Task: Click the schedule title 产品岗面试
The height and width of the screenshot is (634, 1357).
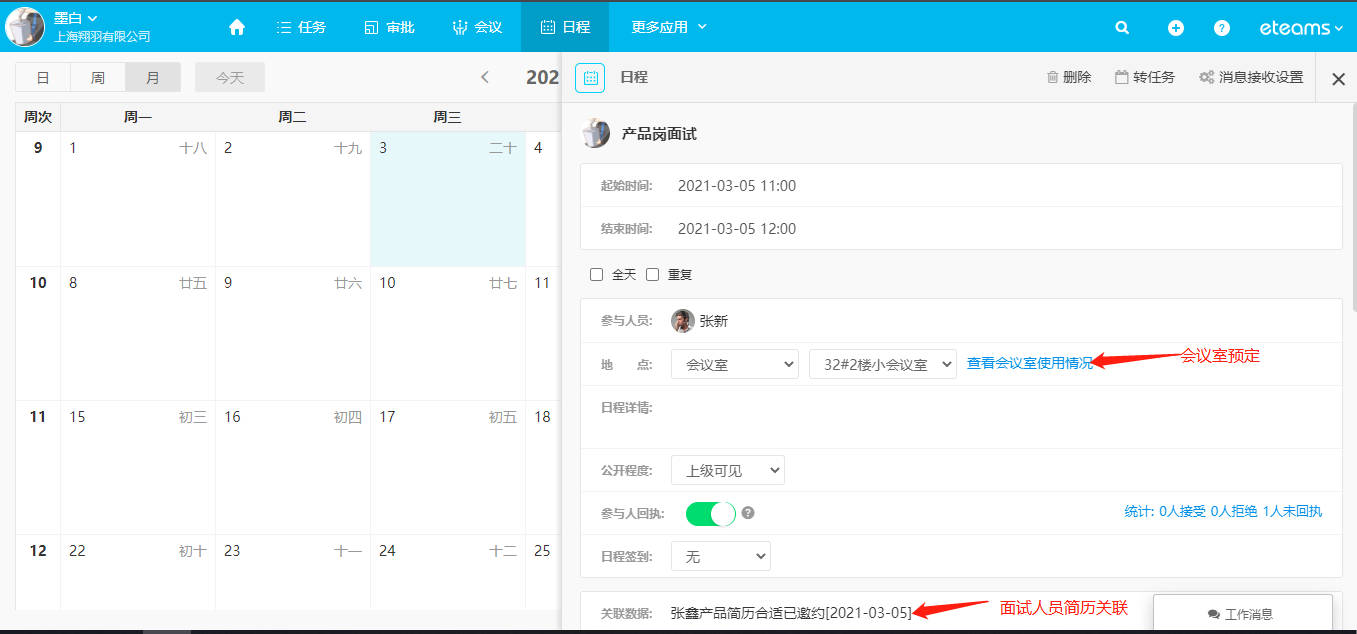Action: 660,134
